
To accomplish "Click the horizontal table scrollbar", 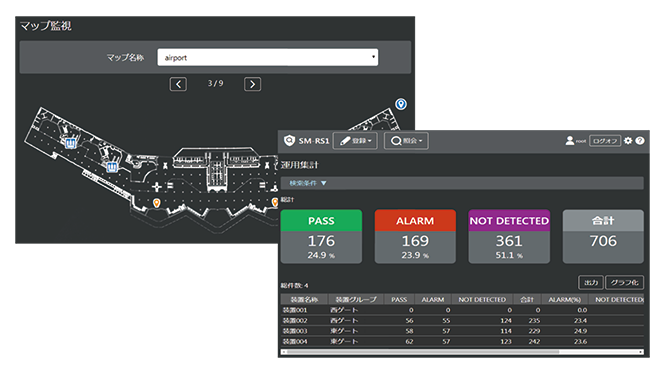I will (462, 352).
